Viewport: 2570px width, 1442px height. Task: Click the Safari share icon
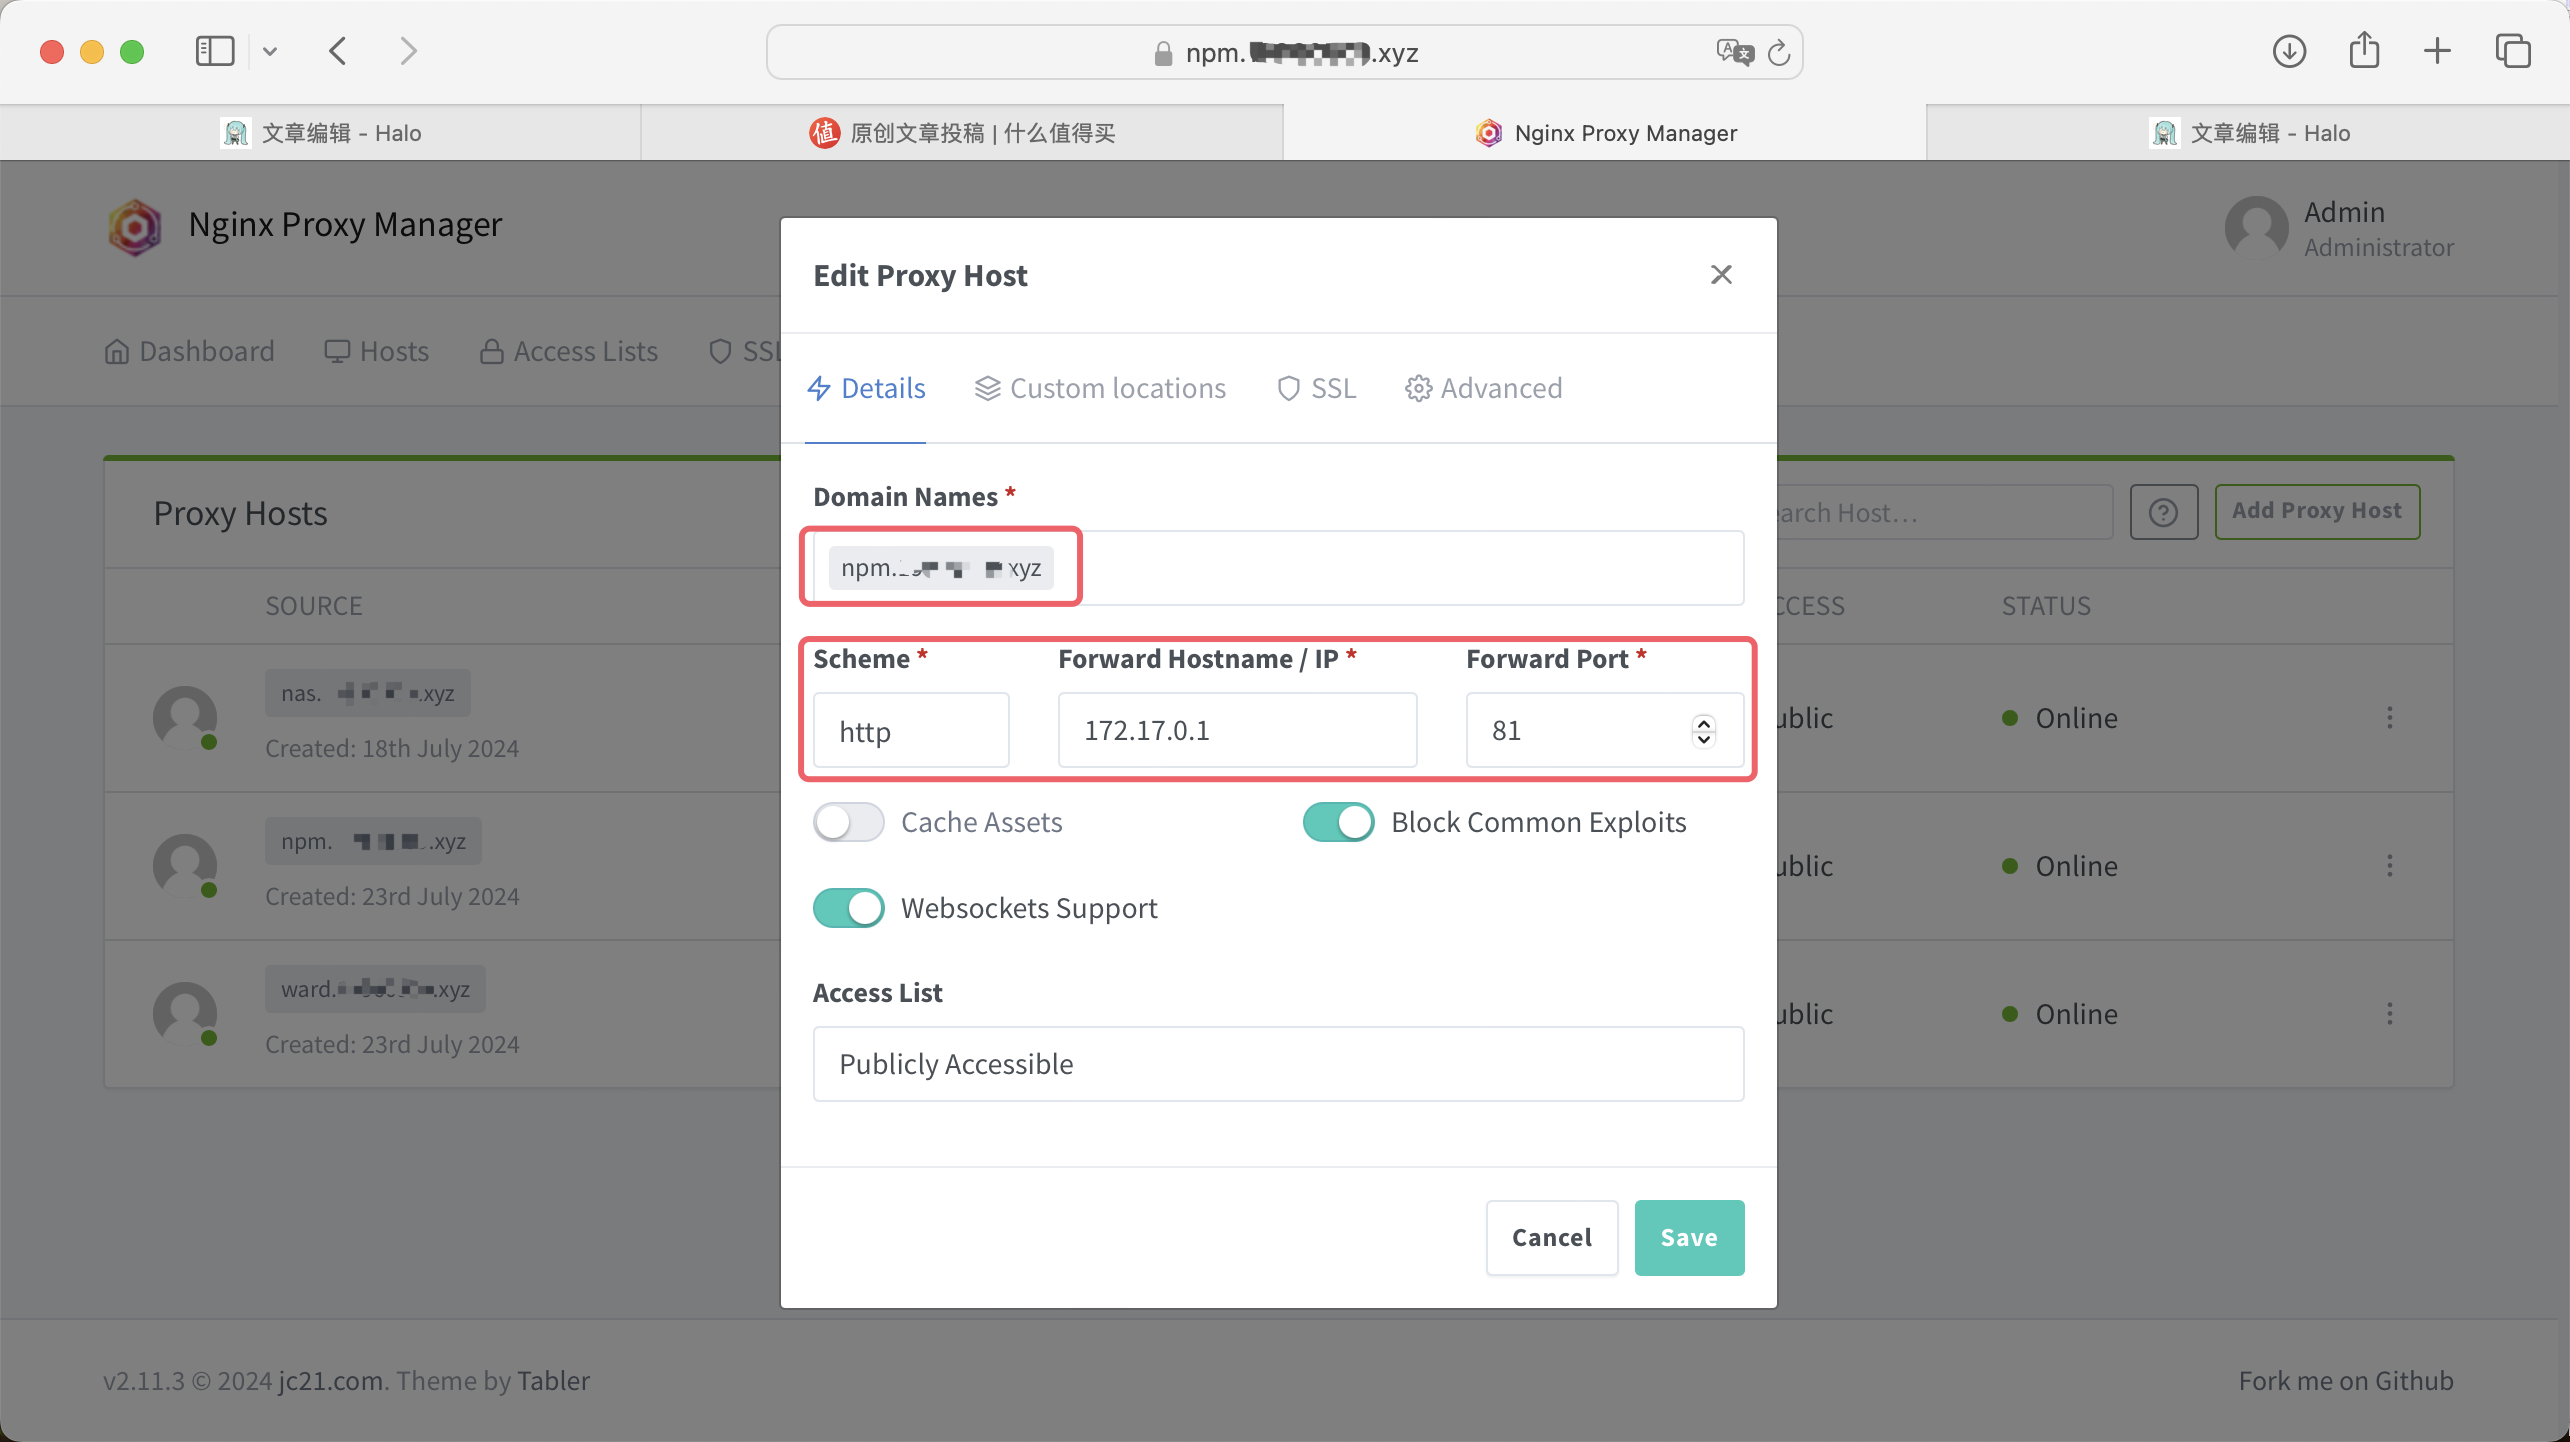tap(2364, 50)
